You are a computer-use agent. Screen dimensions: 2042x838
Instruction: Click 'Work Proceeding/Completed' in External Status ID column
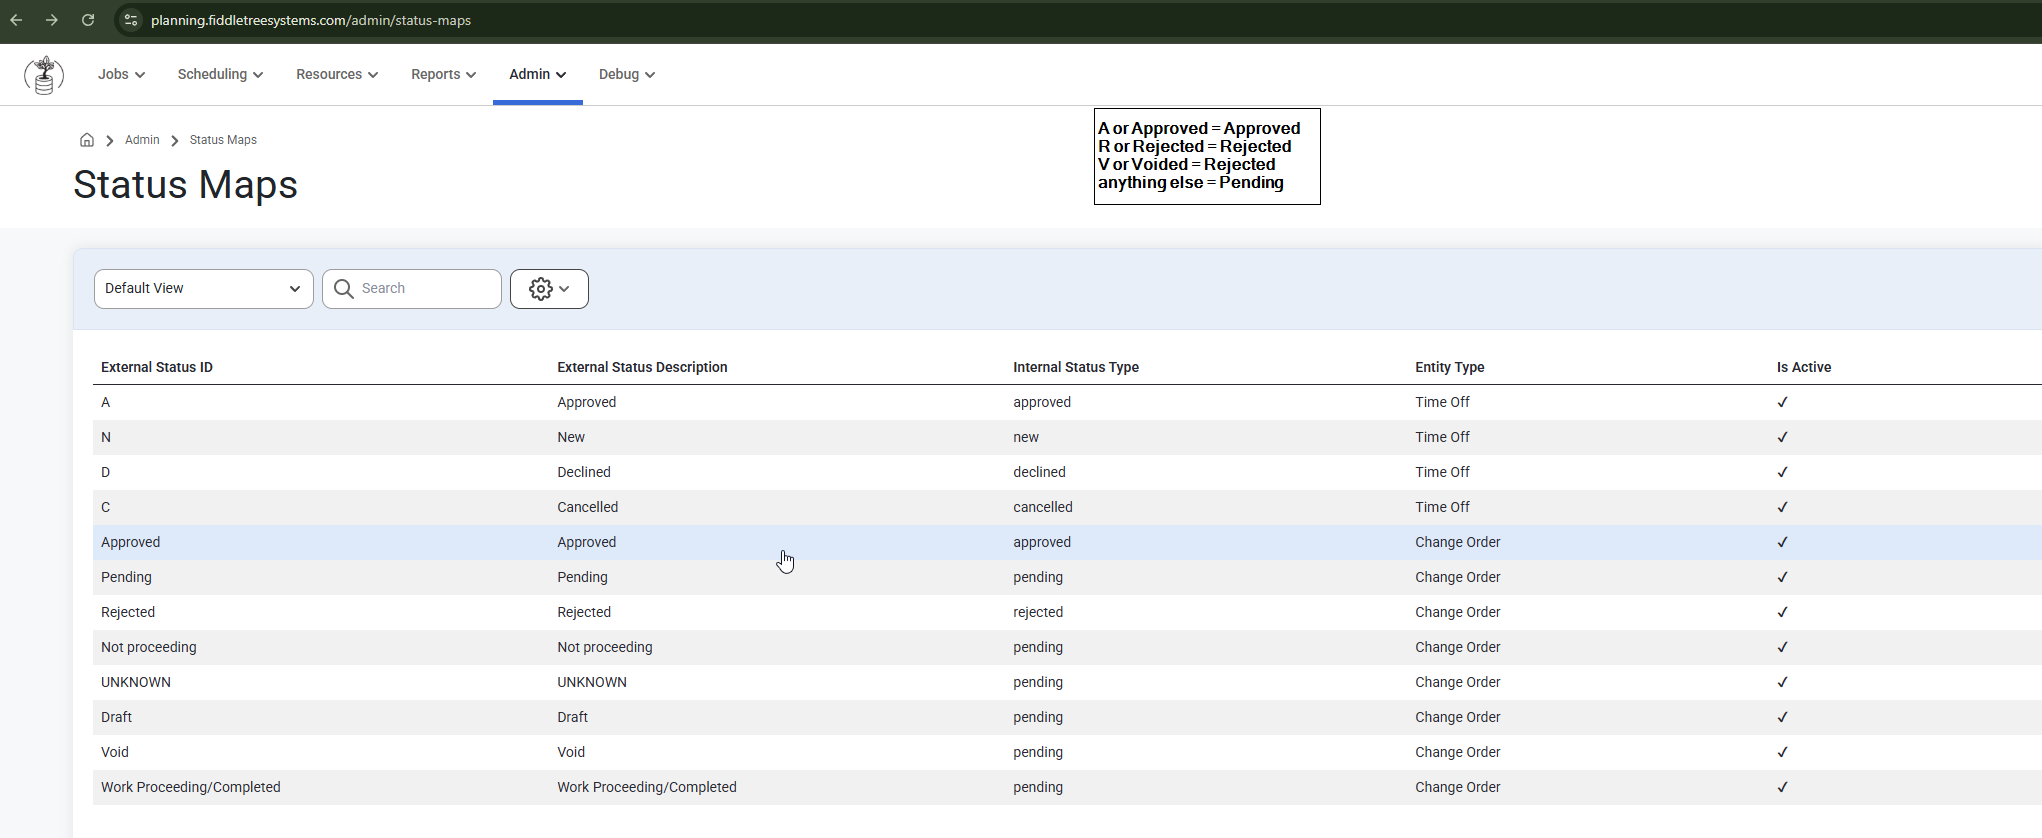(191, 787)
